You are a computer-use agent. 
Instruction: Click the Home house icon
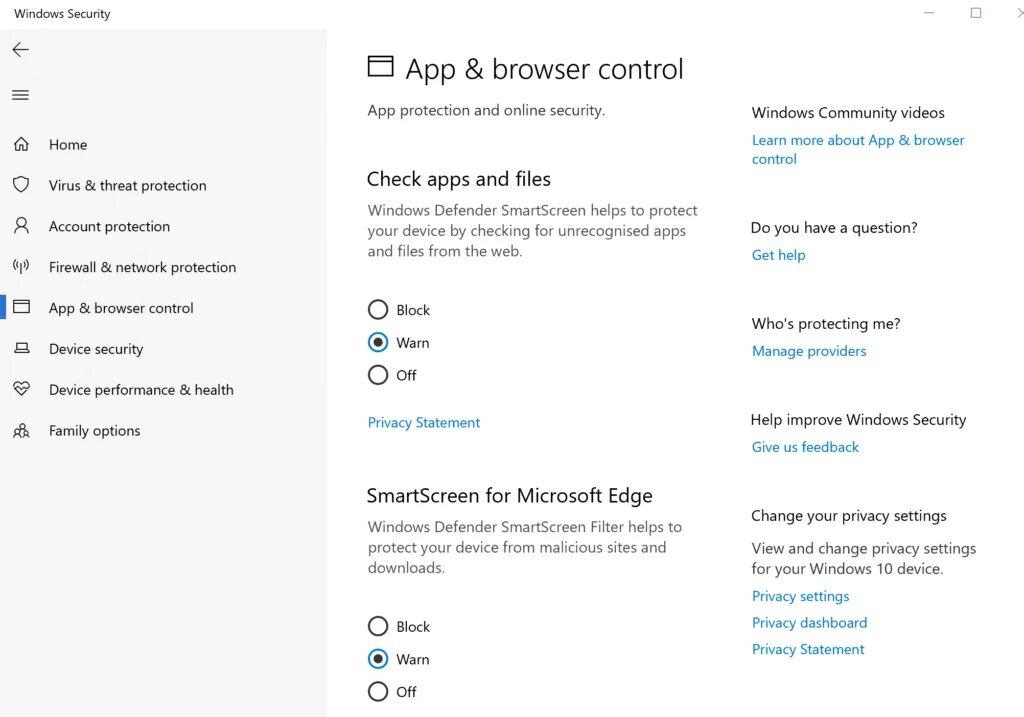(21, 145)
